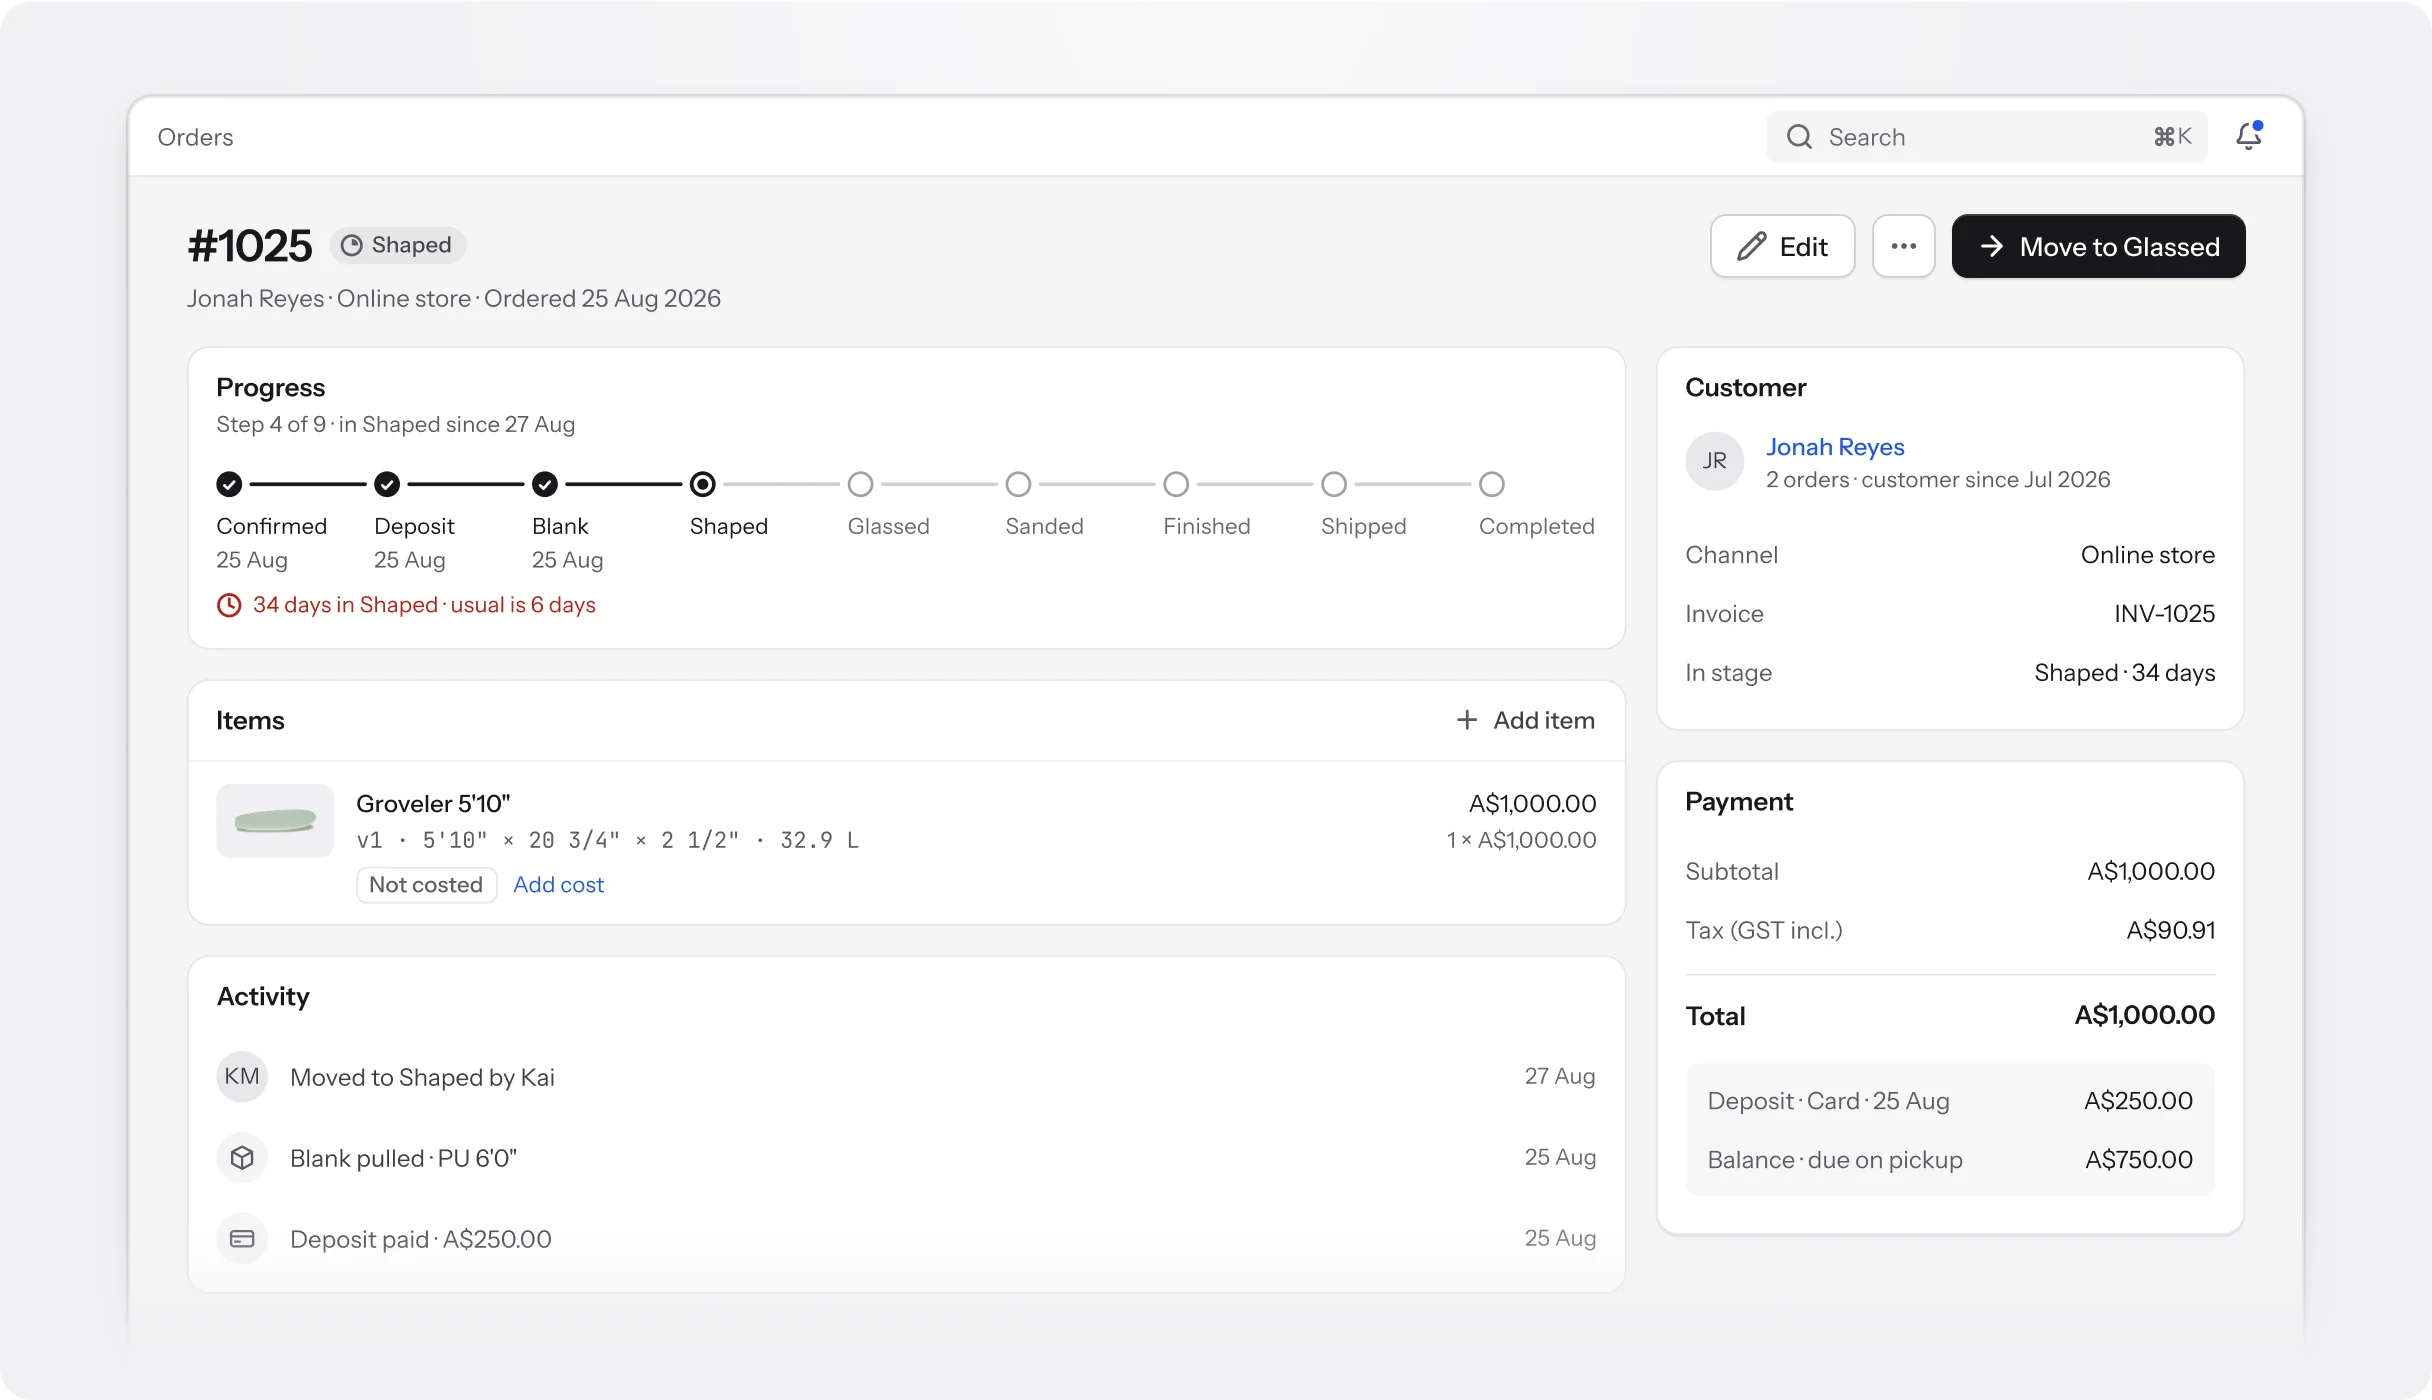Click the JR customer avatar
Viewport: 2432px width, 1400px height.
pyautogui.click(x=1715, y=461)
